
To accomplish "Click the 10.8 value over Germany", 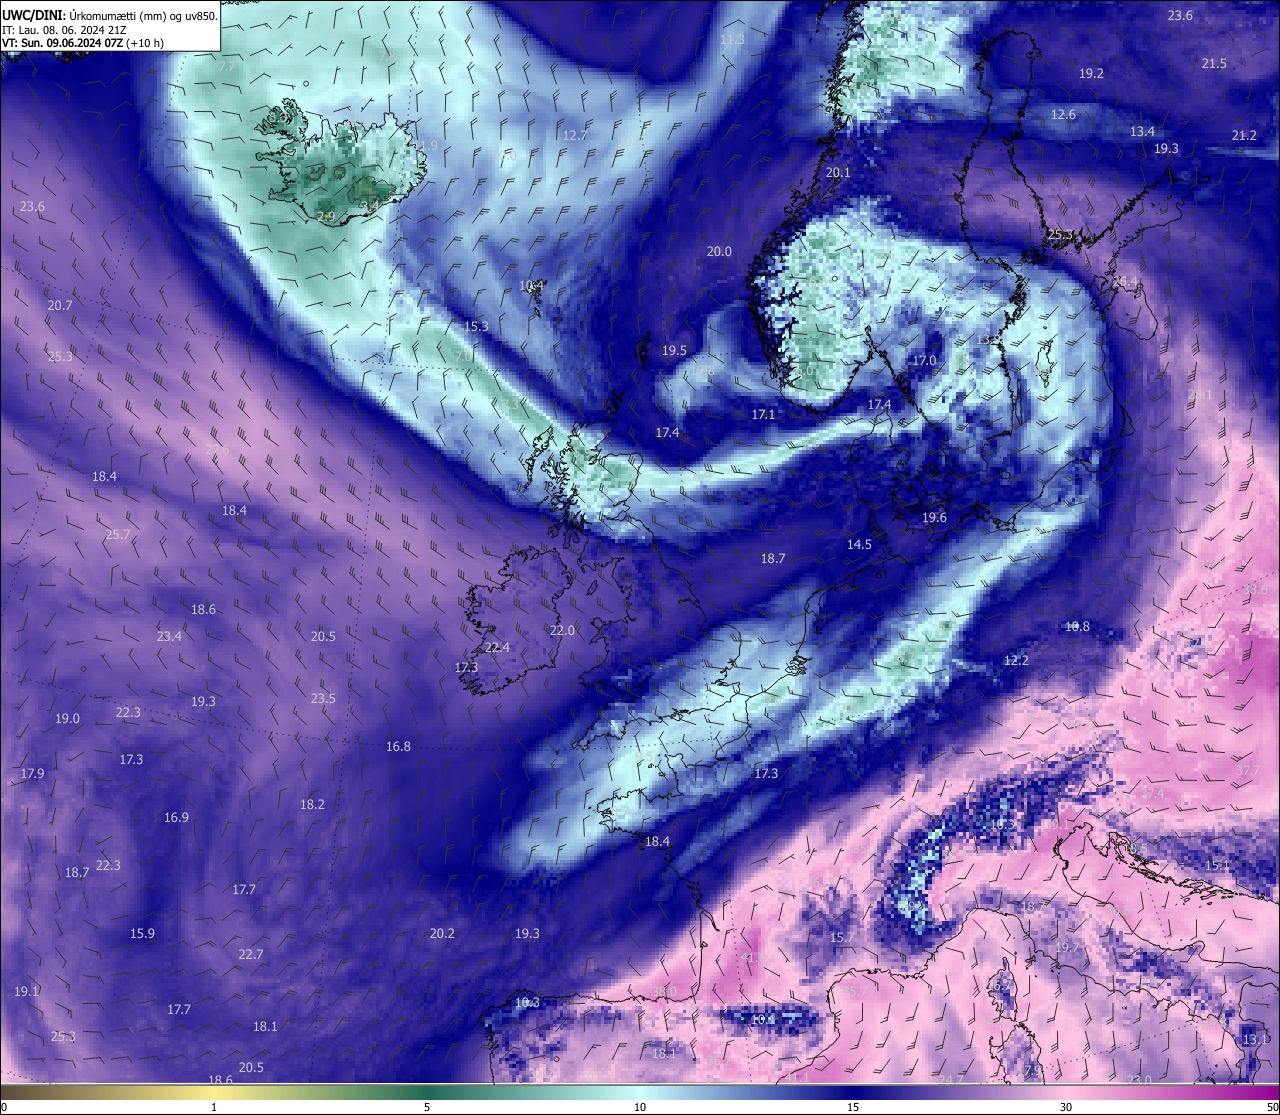I will click(x=1077, y=626).
